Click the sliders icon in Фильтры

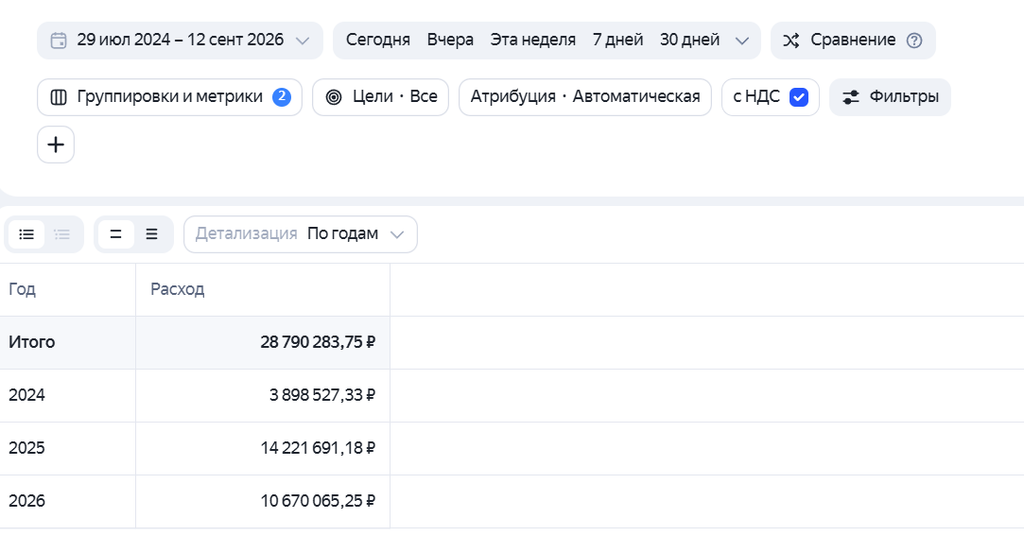click(850, 97)
